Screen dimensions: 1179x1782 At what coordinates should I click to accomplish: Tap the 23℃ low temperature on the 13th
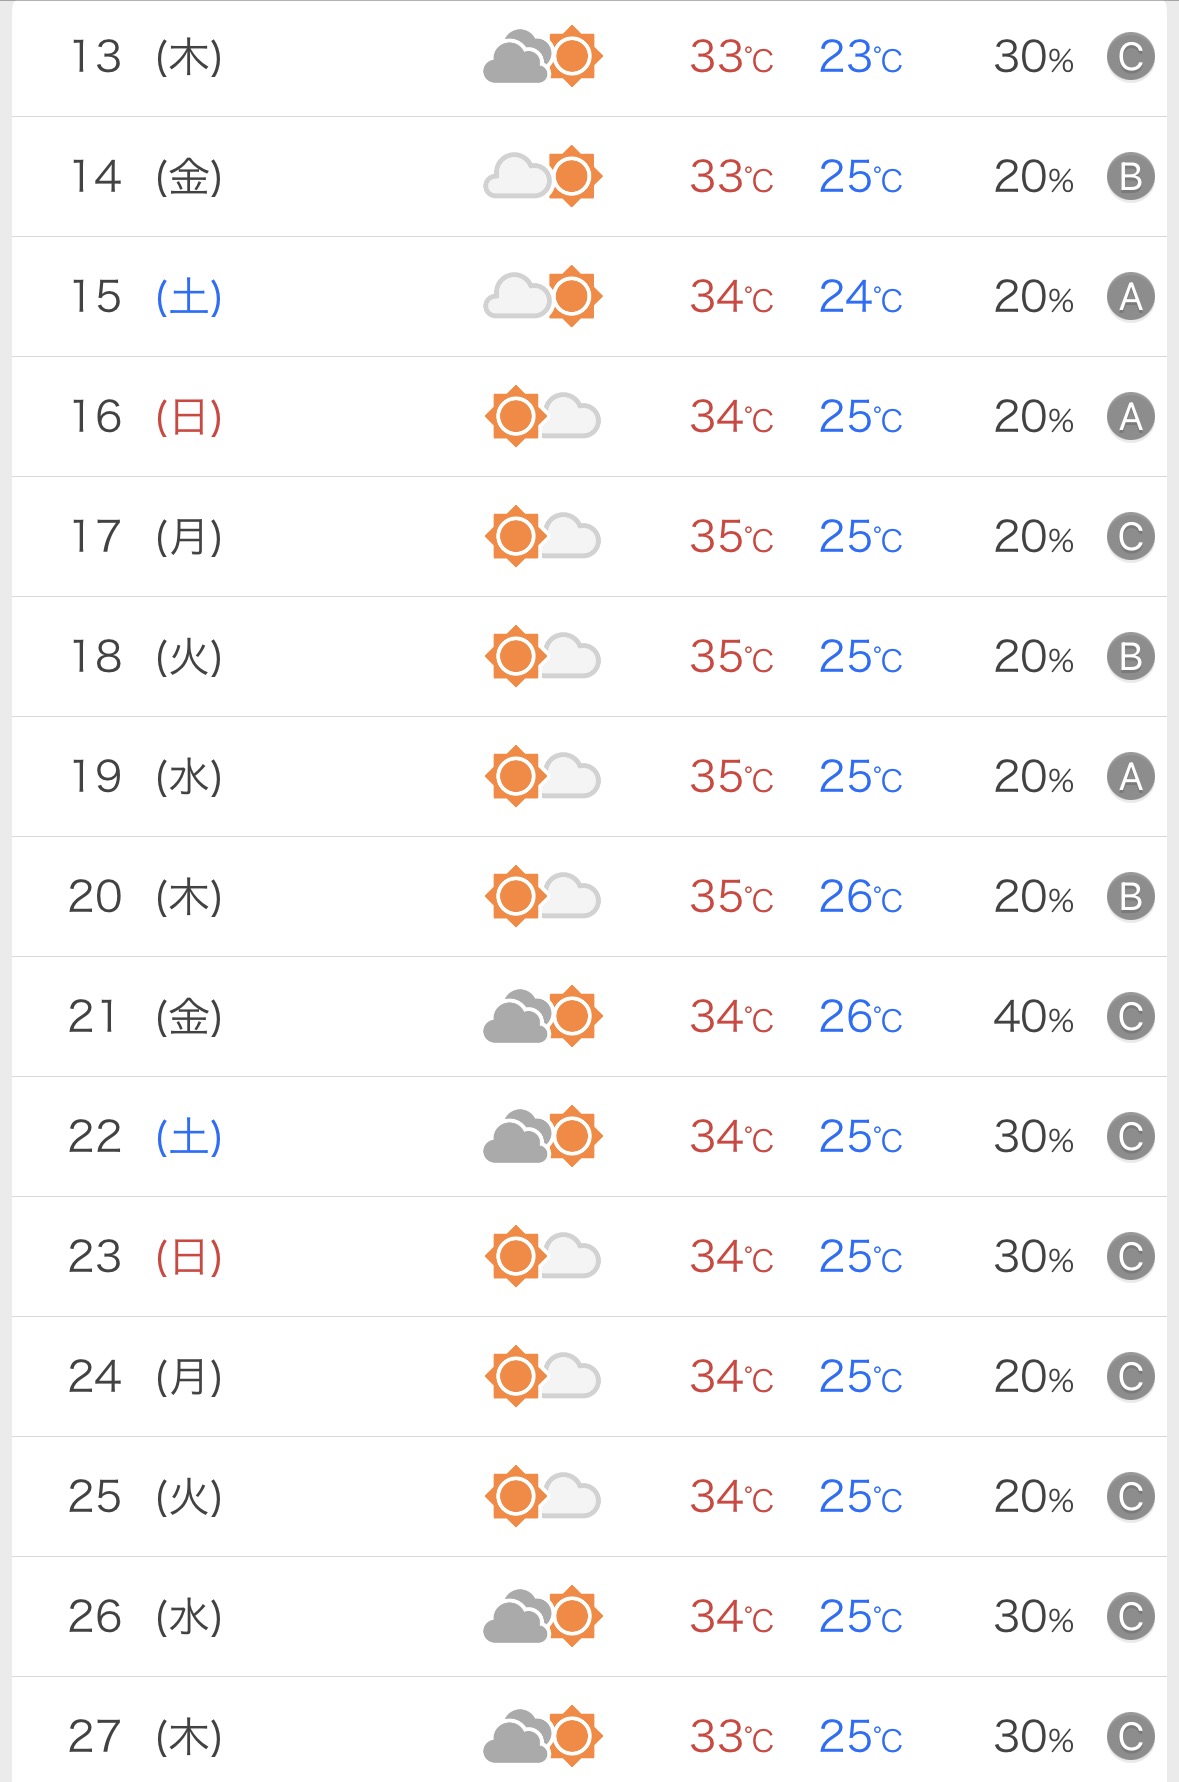click(861, 57)
